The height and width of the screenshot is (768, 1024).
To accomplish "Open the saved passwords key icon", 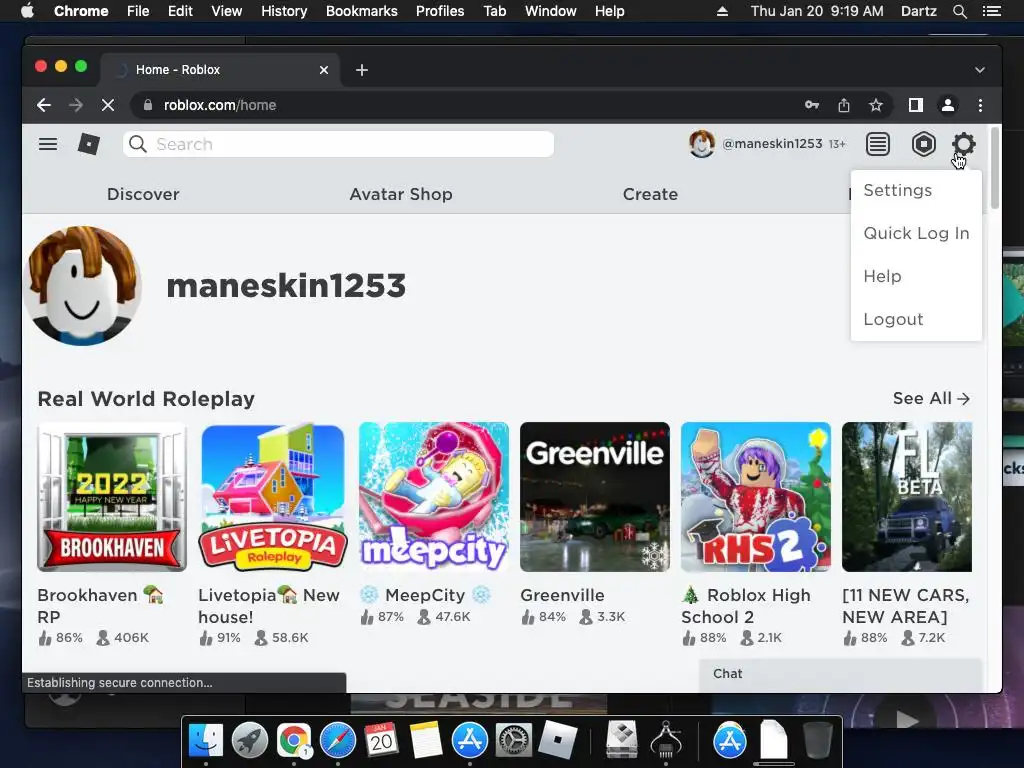I will [x=812, y=105].
